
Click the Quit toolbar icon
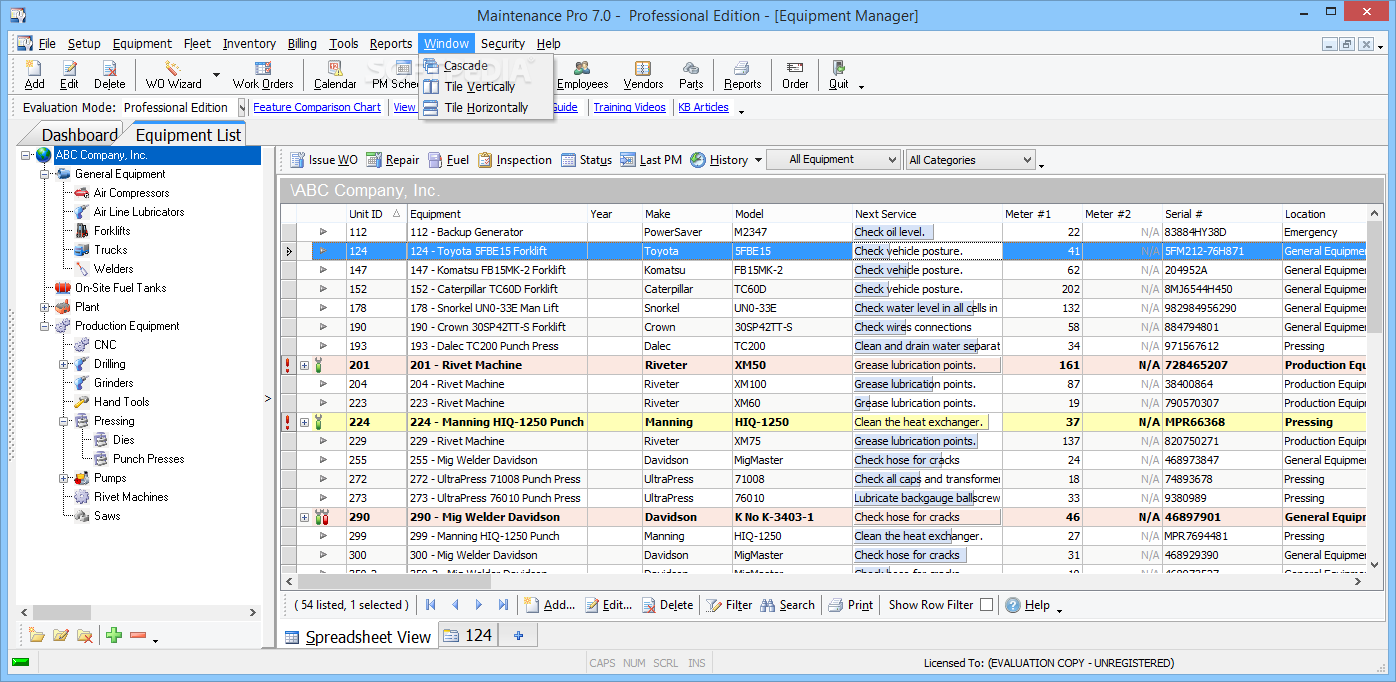pyautogui.click(x=839, y=75)
